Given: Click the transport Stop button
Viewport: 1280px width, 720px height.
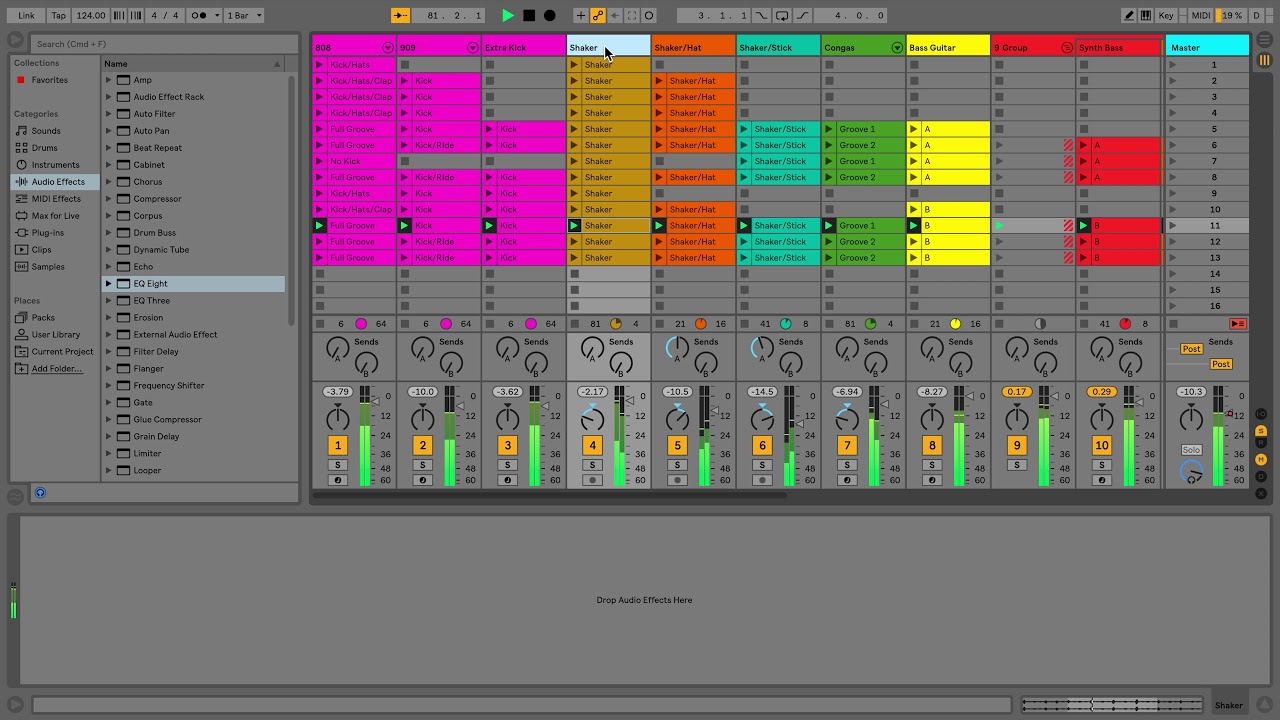Looking at the screenshot, I should (529, 15).
